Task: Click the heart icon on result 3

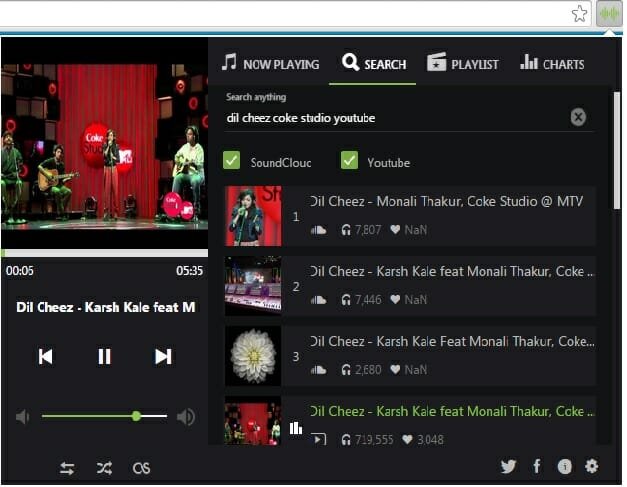Action: (395, 369)
